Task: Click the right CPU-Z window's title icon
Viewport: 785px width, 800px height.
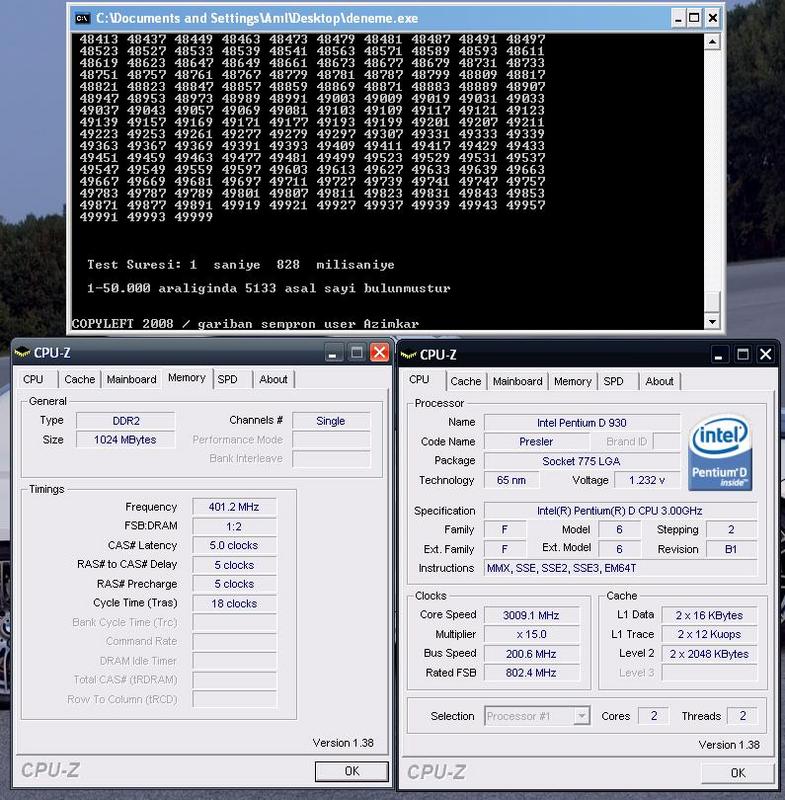Action: (x=409, y=354)
